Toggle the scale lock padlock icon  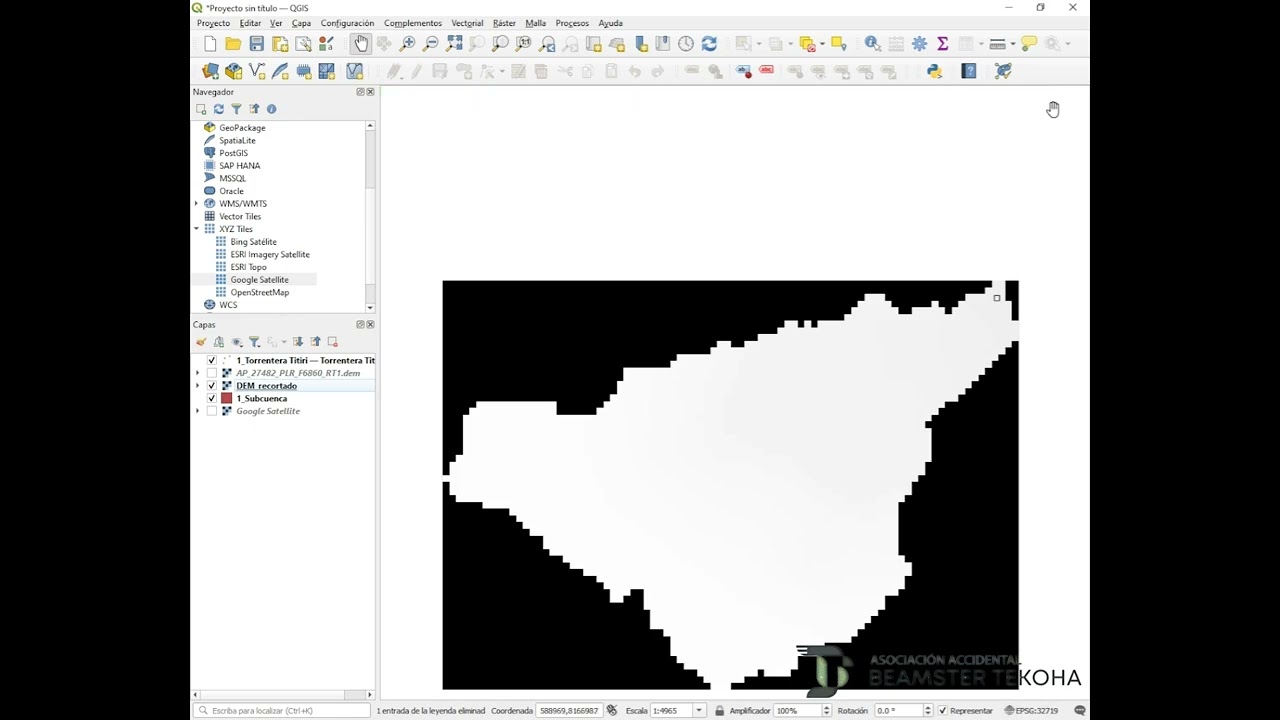click(719, 711)
